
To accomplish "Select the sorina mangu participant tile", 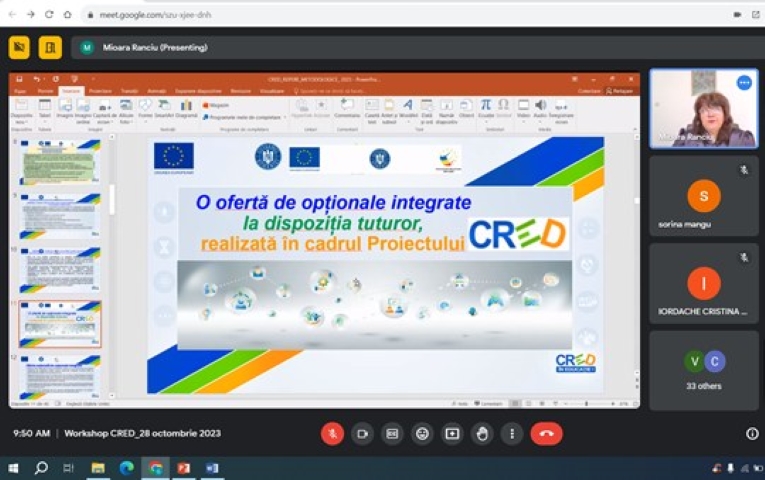I will [704, 196].
